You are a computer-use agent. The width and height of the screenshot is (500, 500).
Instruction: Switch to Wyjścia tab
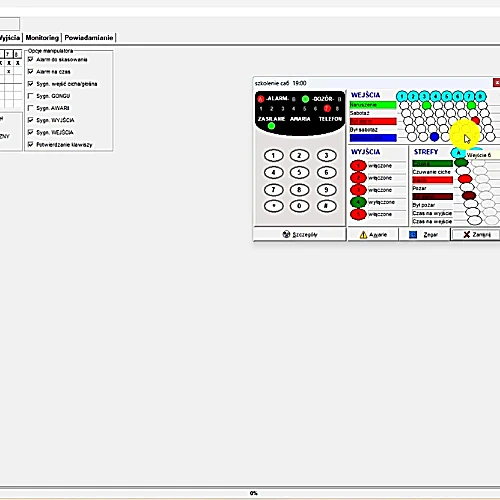10,38
